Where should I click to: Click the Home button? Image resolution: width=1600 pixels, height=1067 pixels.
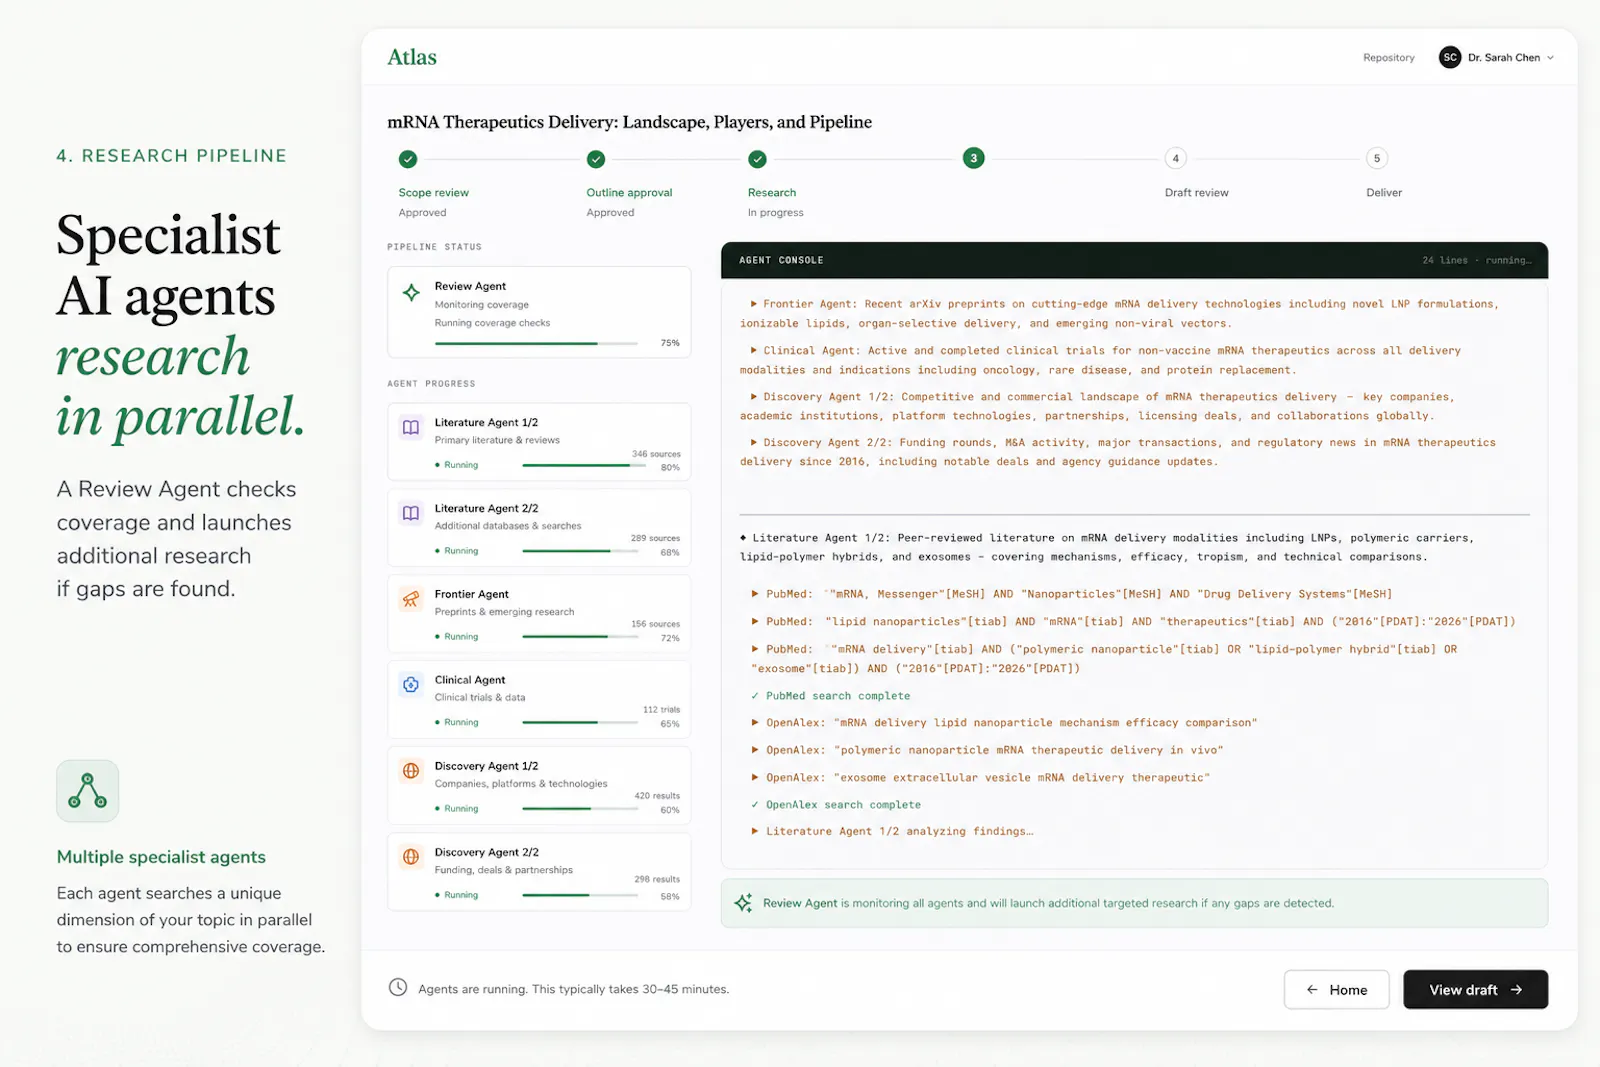coord(1336,989)
